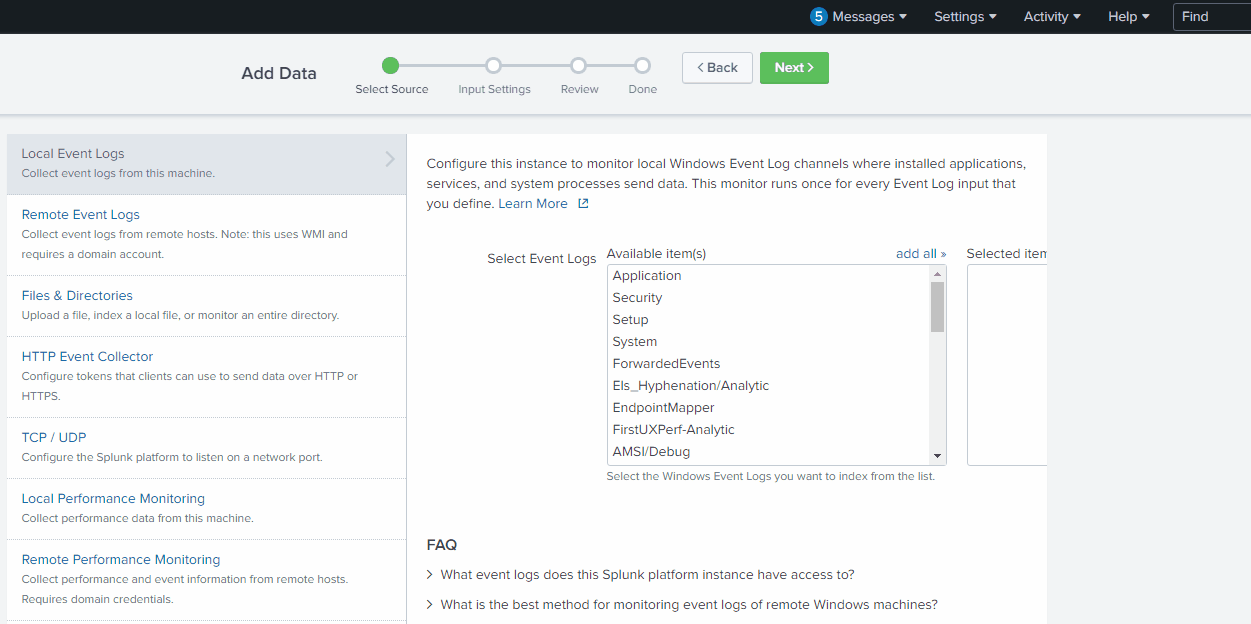Click the add all link
Viewport: 1251px width, 624px height.
[920, 254]
